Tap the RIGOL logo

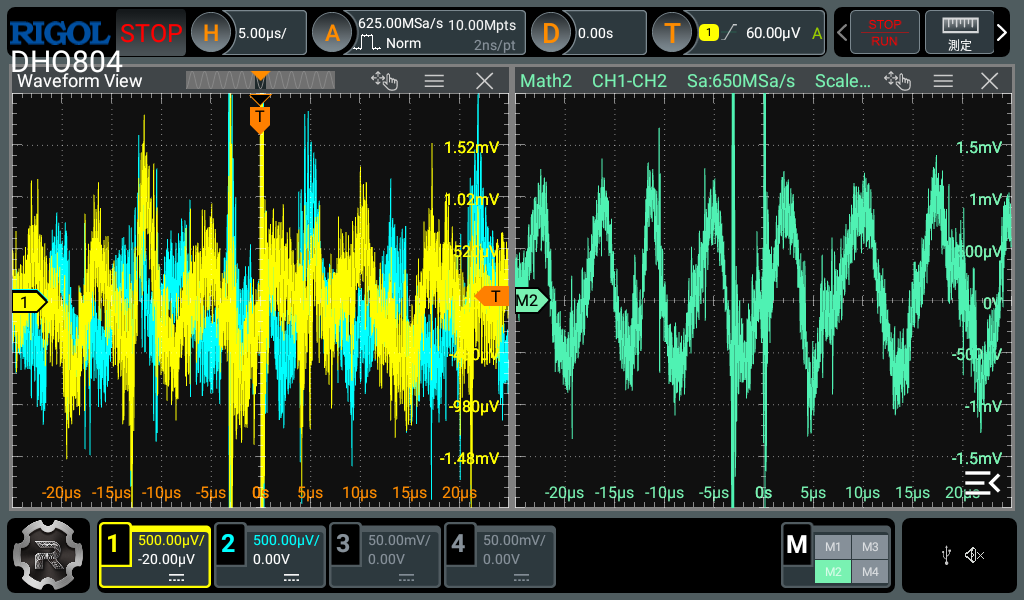[x=59, y=33]
